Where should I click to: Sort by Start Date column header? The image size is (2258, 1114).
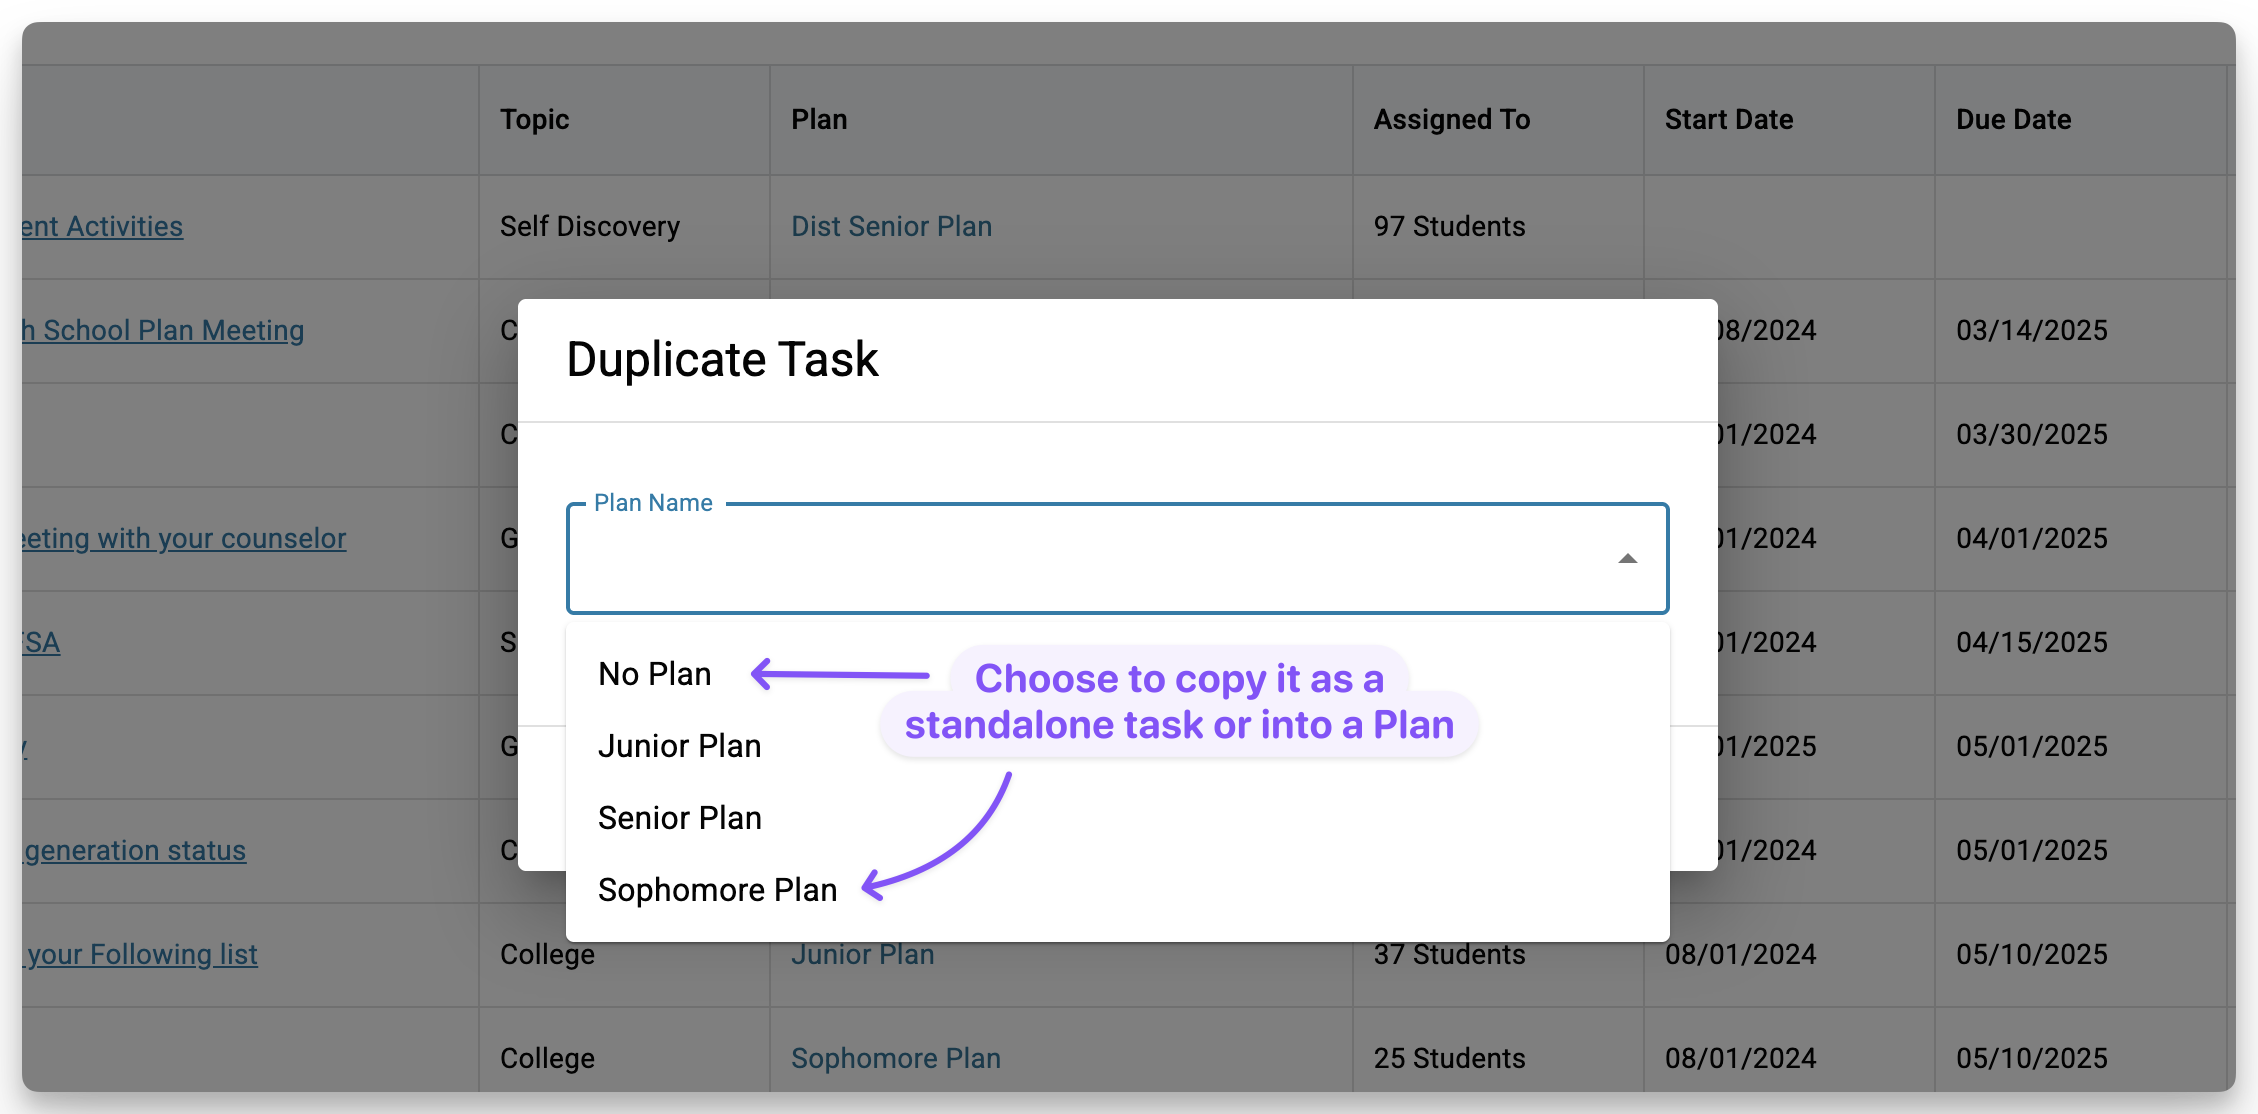click(1728, 120)
